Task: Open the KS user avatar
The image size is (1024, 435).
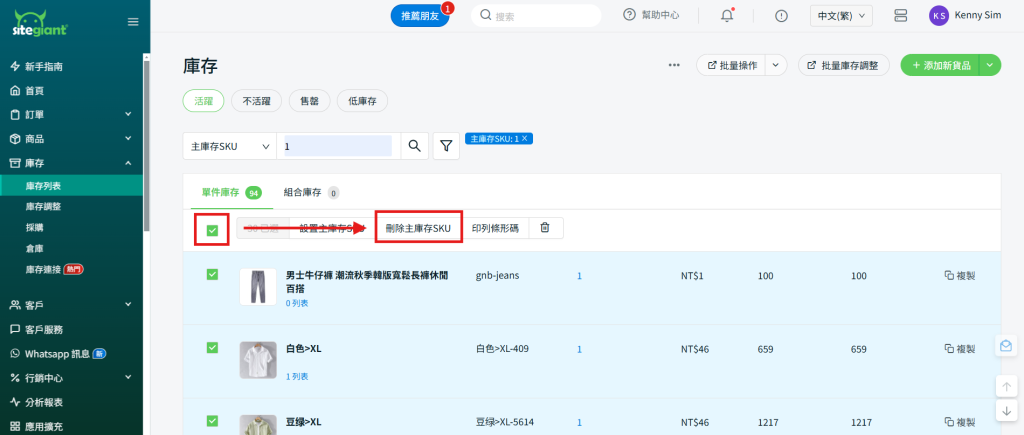Action: coord(938,16)
